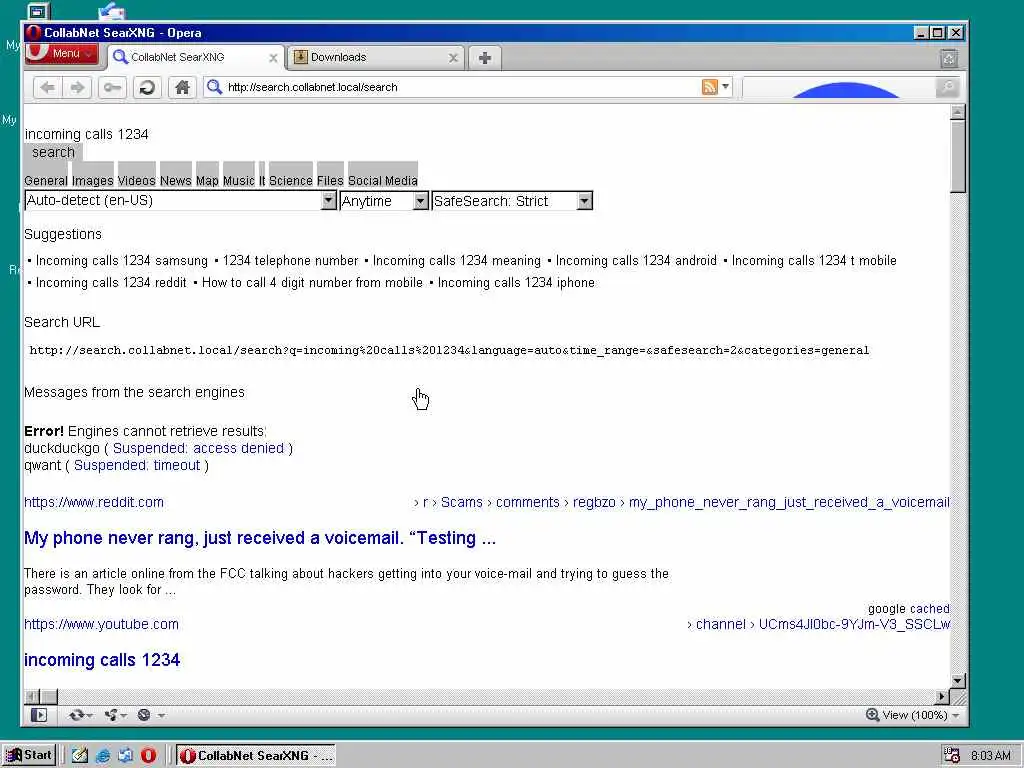The width and height of the screenshot is (1024, 768).
Task: Select the Science category tab
Action: point(291,180)
